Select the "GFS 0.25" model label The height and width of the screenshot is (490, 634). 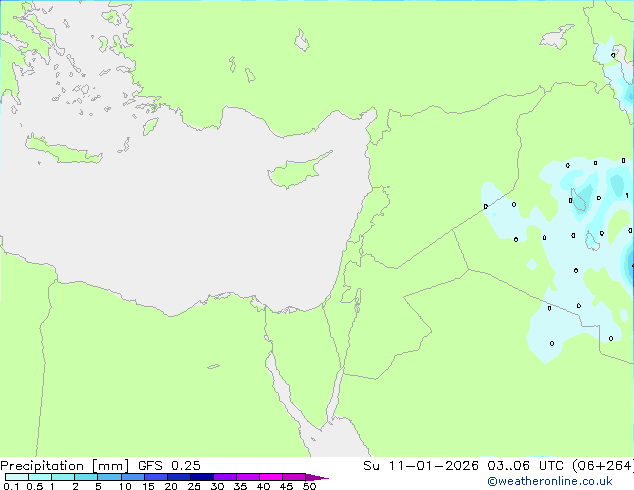[x=169, y=466]
